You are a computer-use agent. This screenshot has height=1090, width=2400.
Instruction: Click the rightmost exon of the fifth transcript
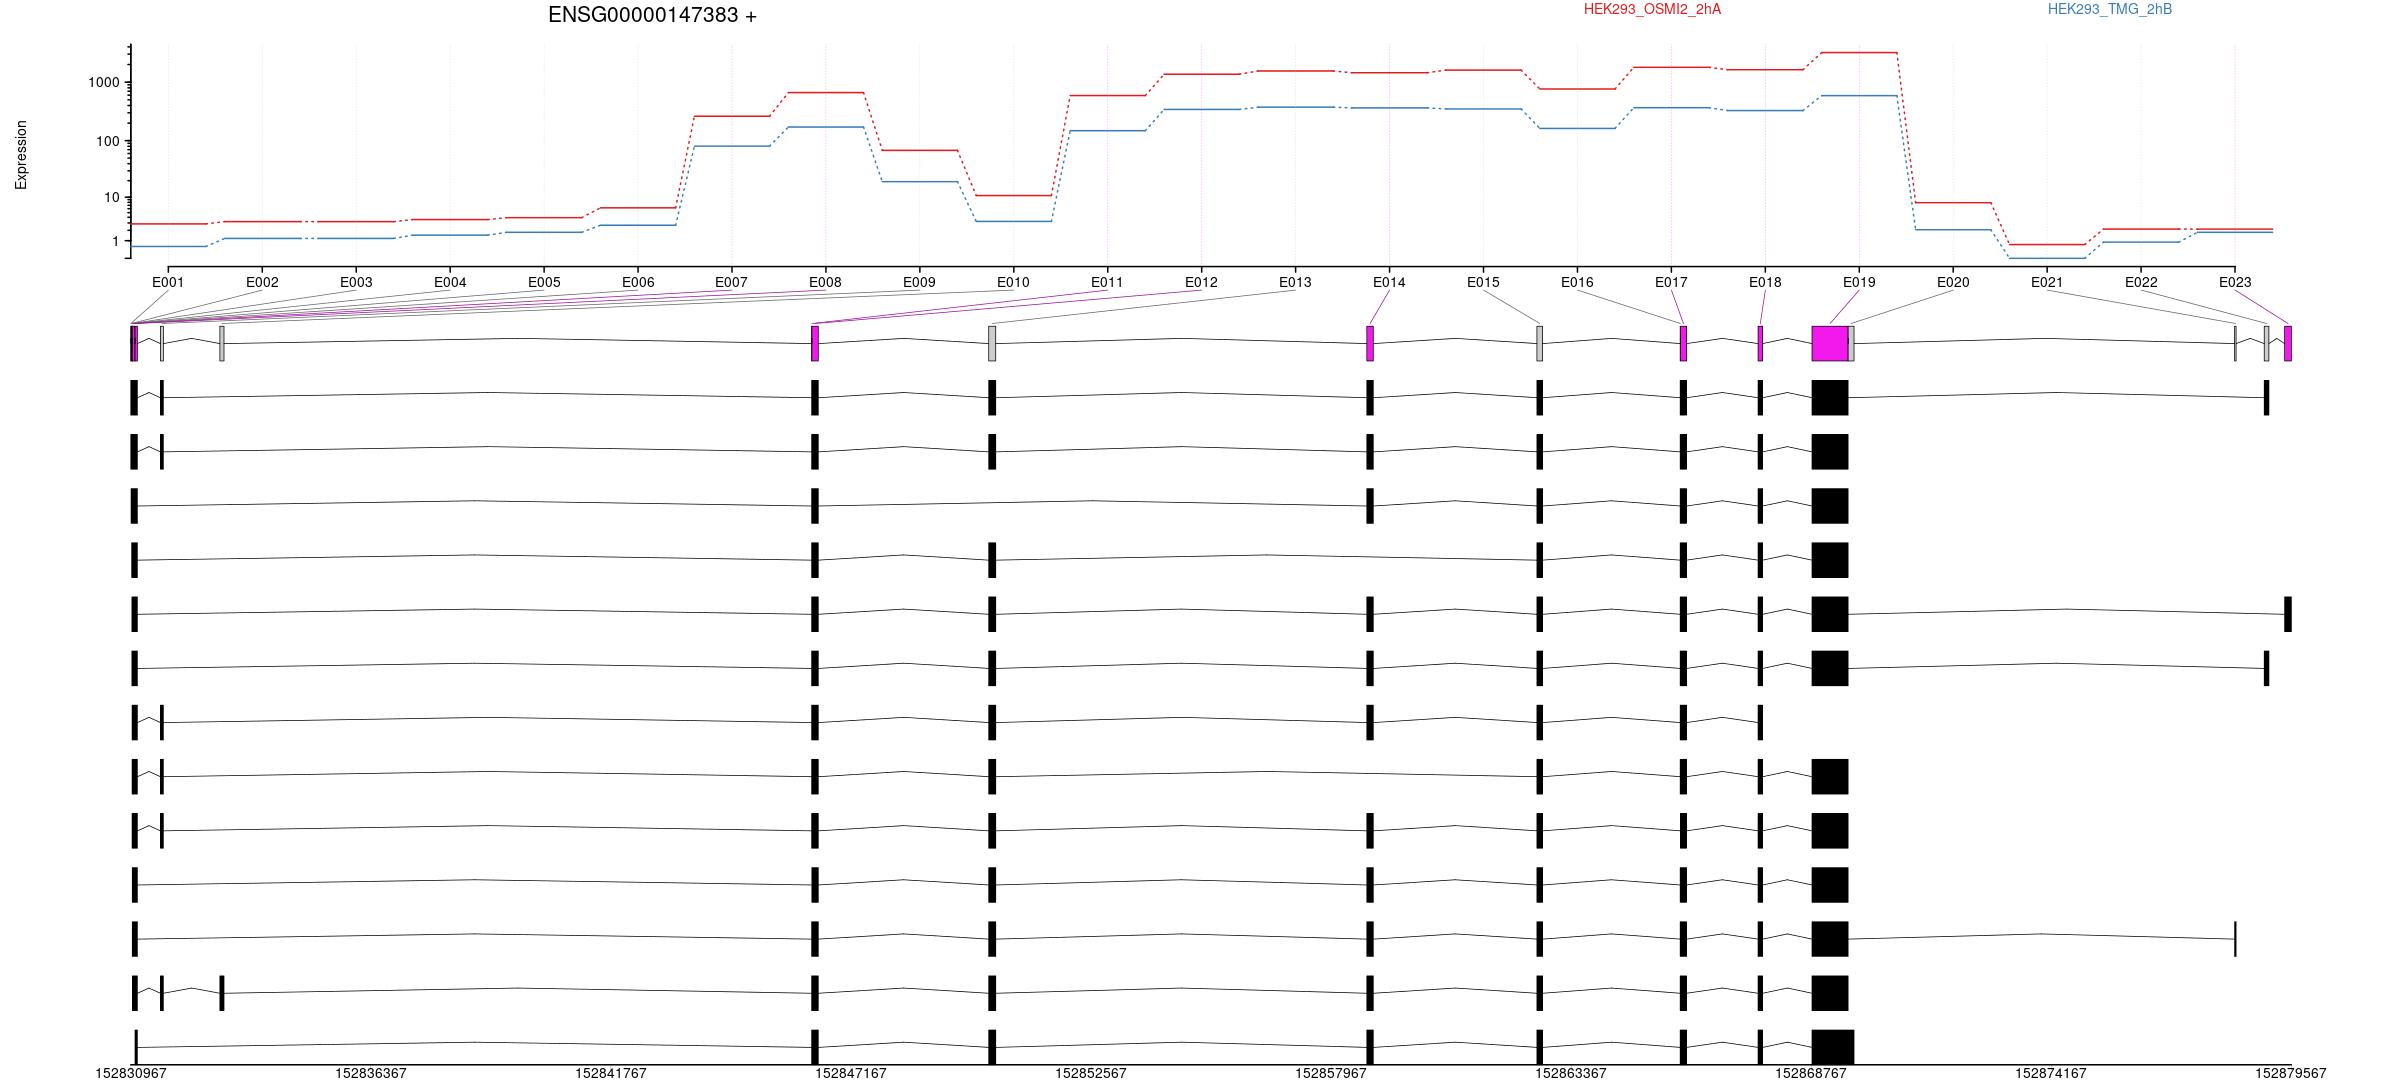[2288, 614]
